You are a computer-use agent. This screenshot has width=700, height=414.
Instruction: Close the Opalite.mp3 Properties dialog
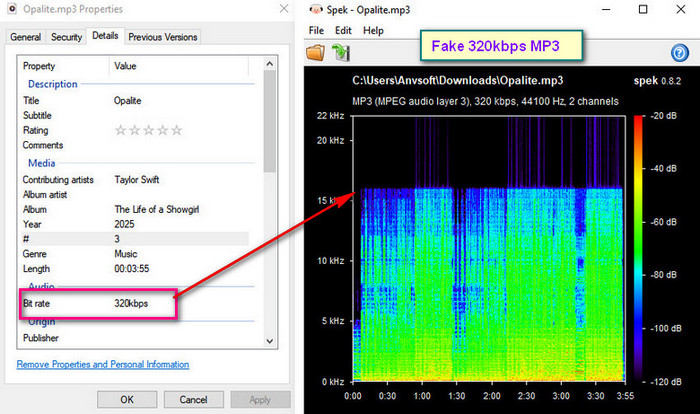(x=283, y=8)
